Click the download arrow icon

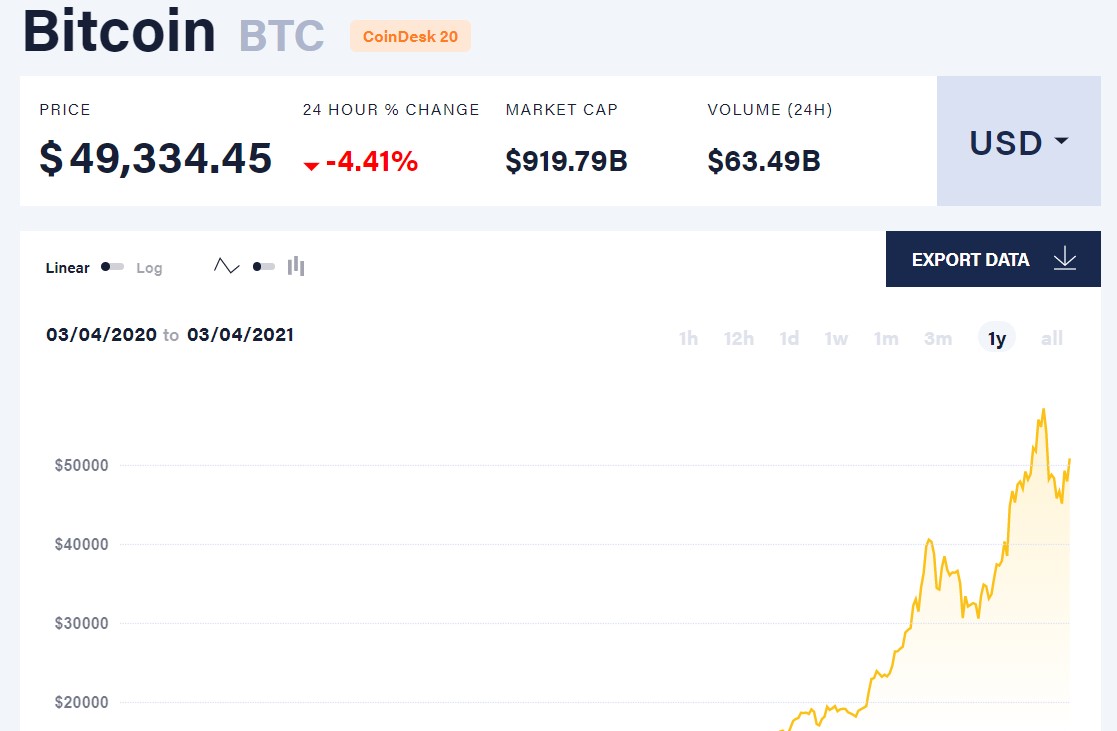(x=1064, y=259)
